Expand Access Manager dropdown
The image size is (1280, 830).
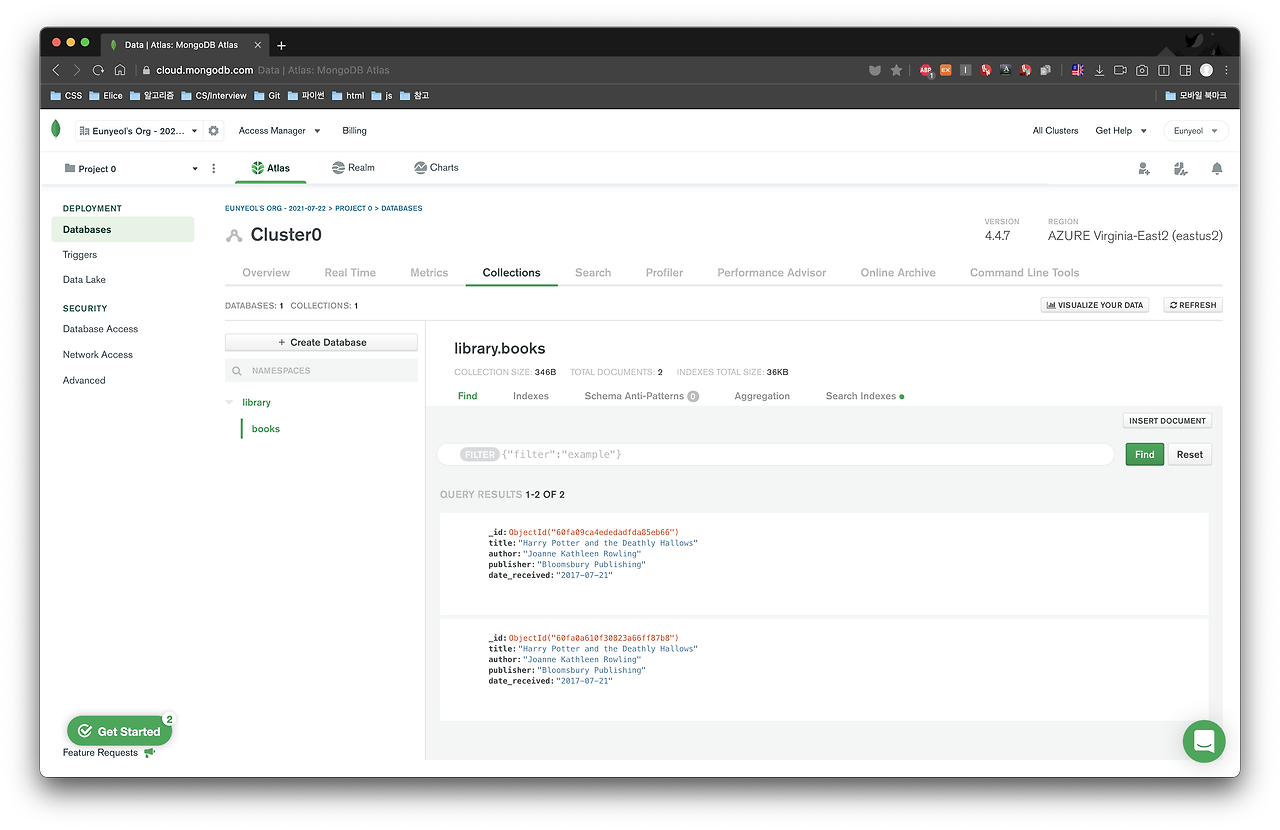point(279,131)
